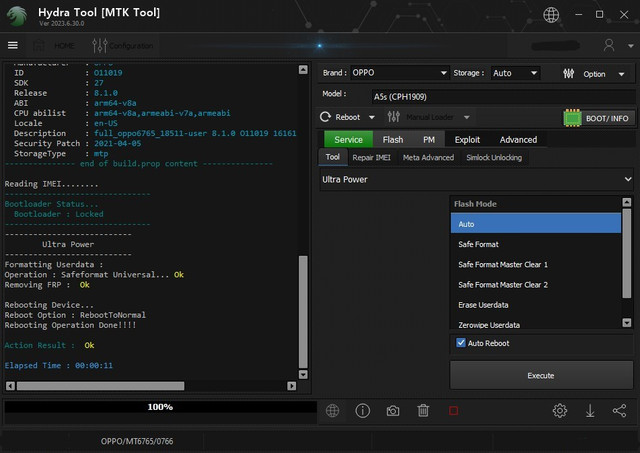Click the green chip BOOT/INFO icon

[x=572, y=118]
